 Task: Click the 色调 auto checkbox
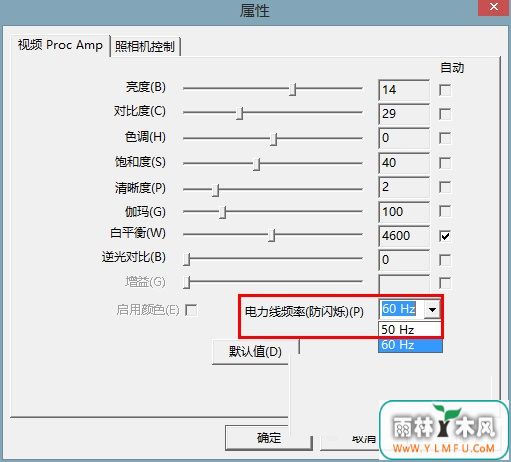pyautogui.click(x=445, y=138)
